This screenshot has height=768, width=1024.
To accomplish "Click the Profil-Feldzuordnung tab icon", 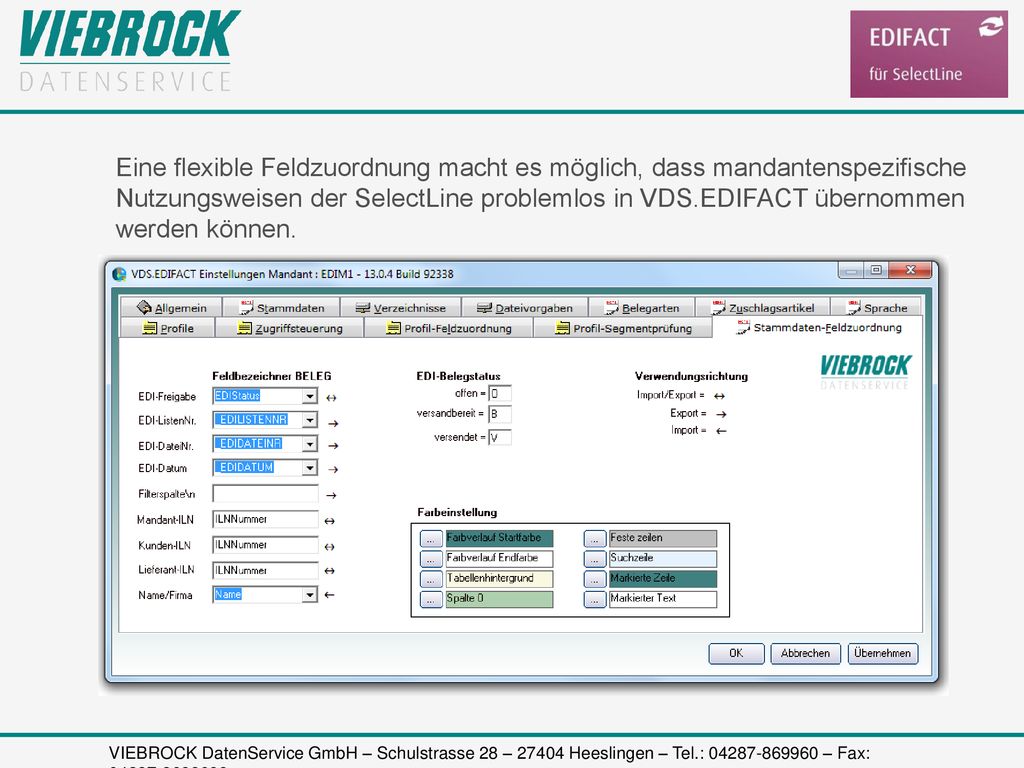I will (393, 328).
